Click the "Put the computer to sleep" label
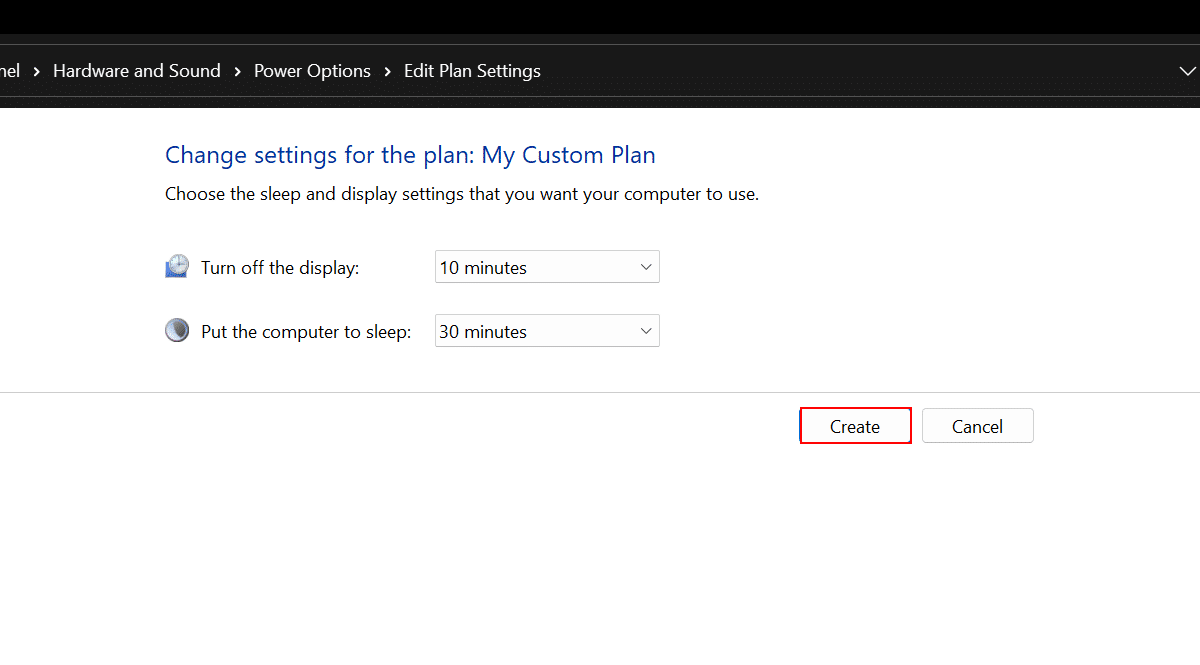Viewport: 1200px width, 665px height. [306, 332]
